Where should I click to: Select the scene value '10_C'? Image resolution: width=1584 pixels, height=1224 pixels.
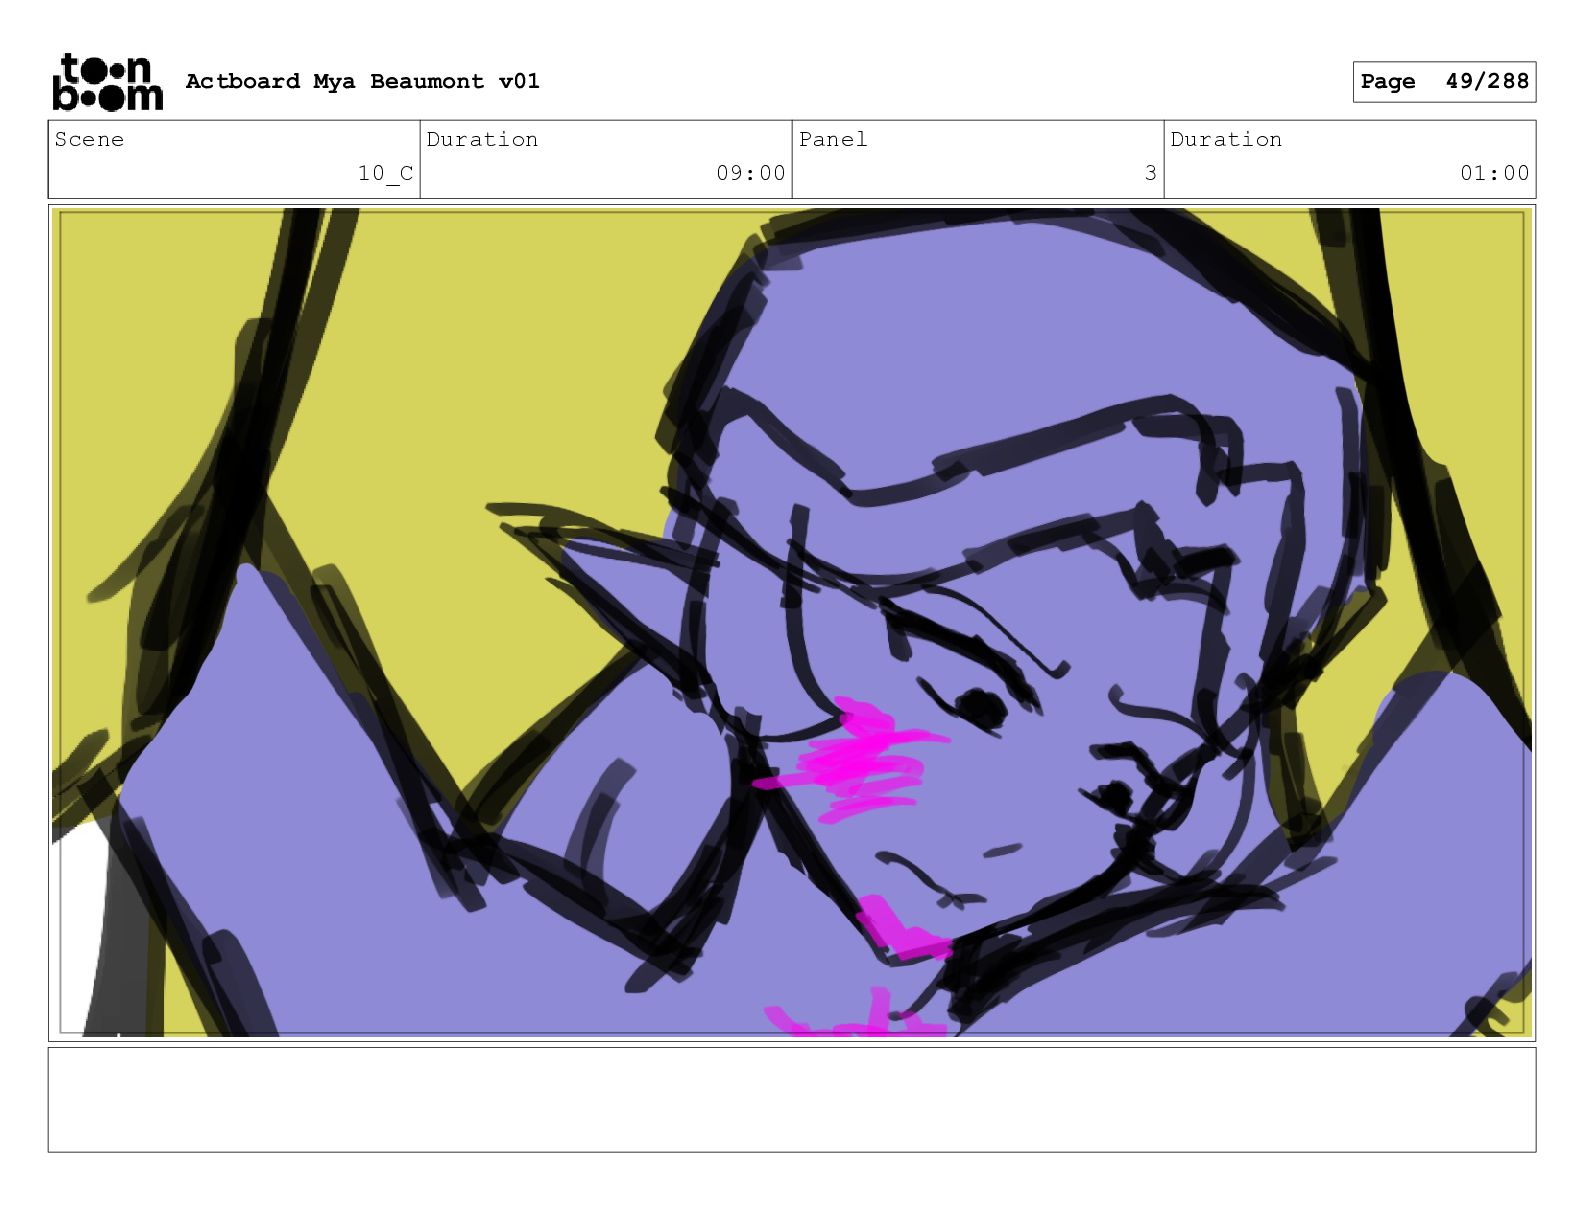pos(385,173)
